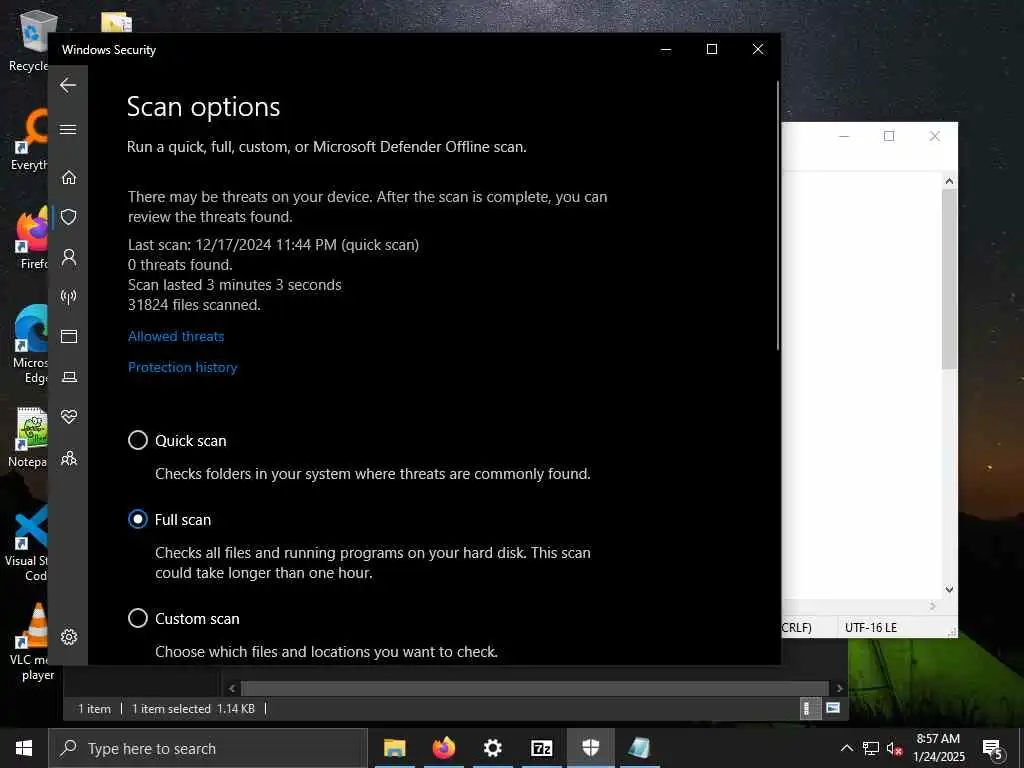Click the UTF-16 LE encoding in Notepad status bar
The image size is (1024, 768).
871,628
